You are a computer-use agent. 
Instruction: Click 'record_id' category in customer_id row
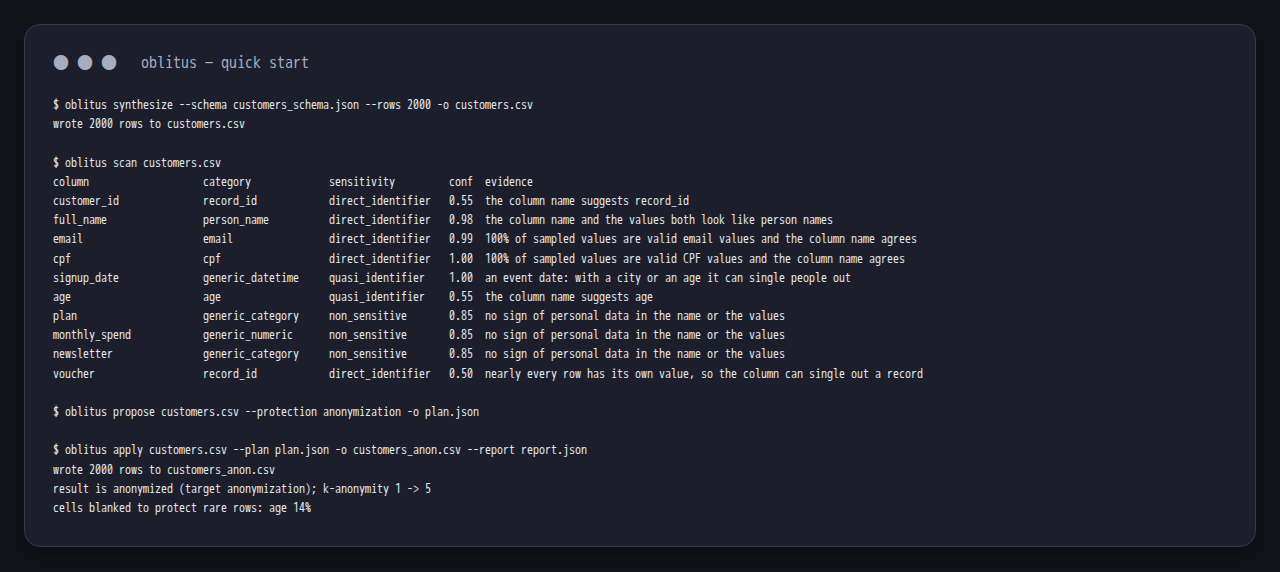[230, 201]
